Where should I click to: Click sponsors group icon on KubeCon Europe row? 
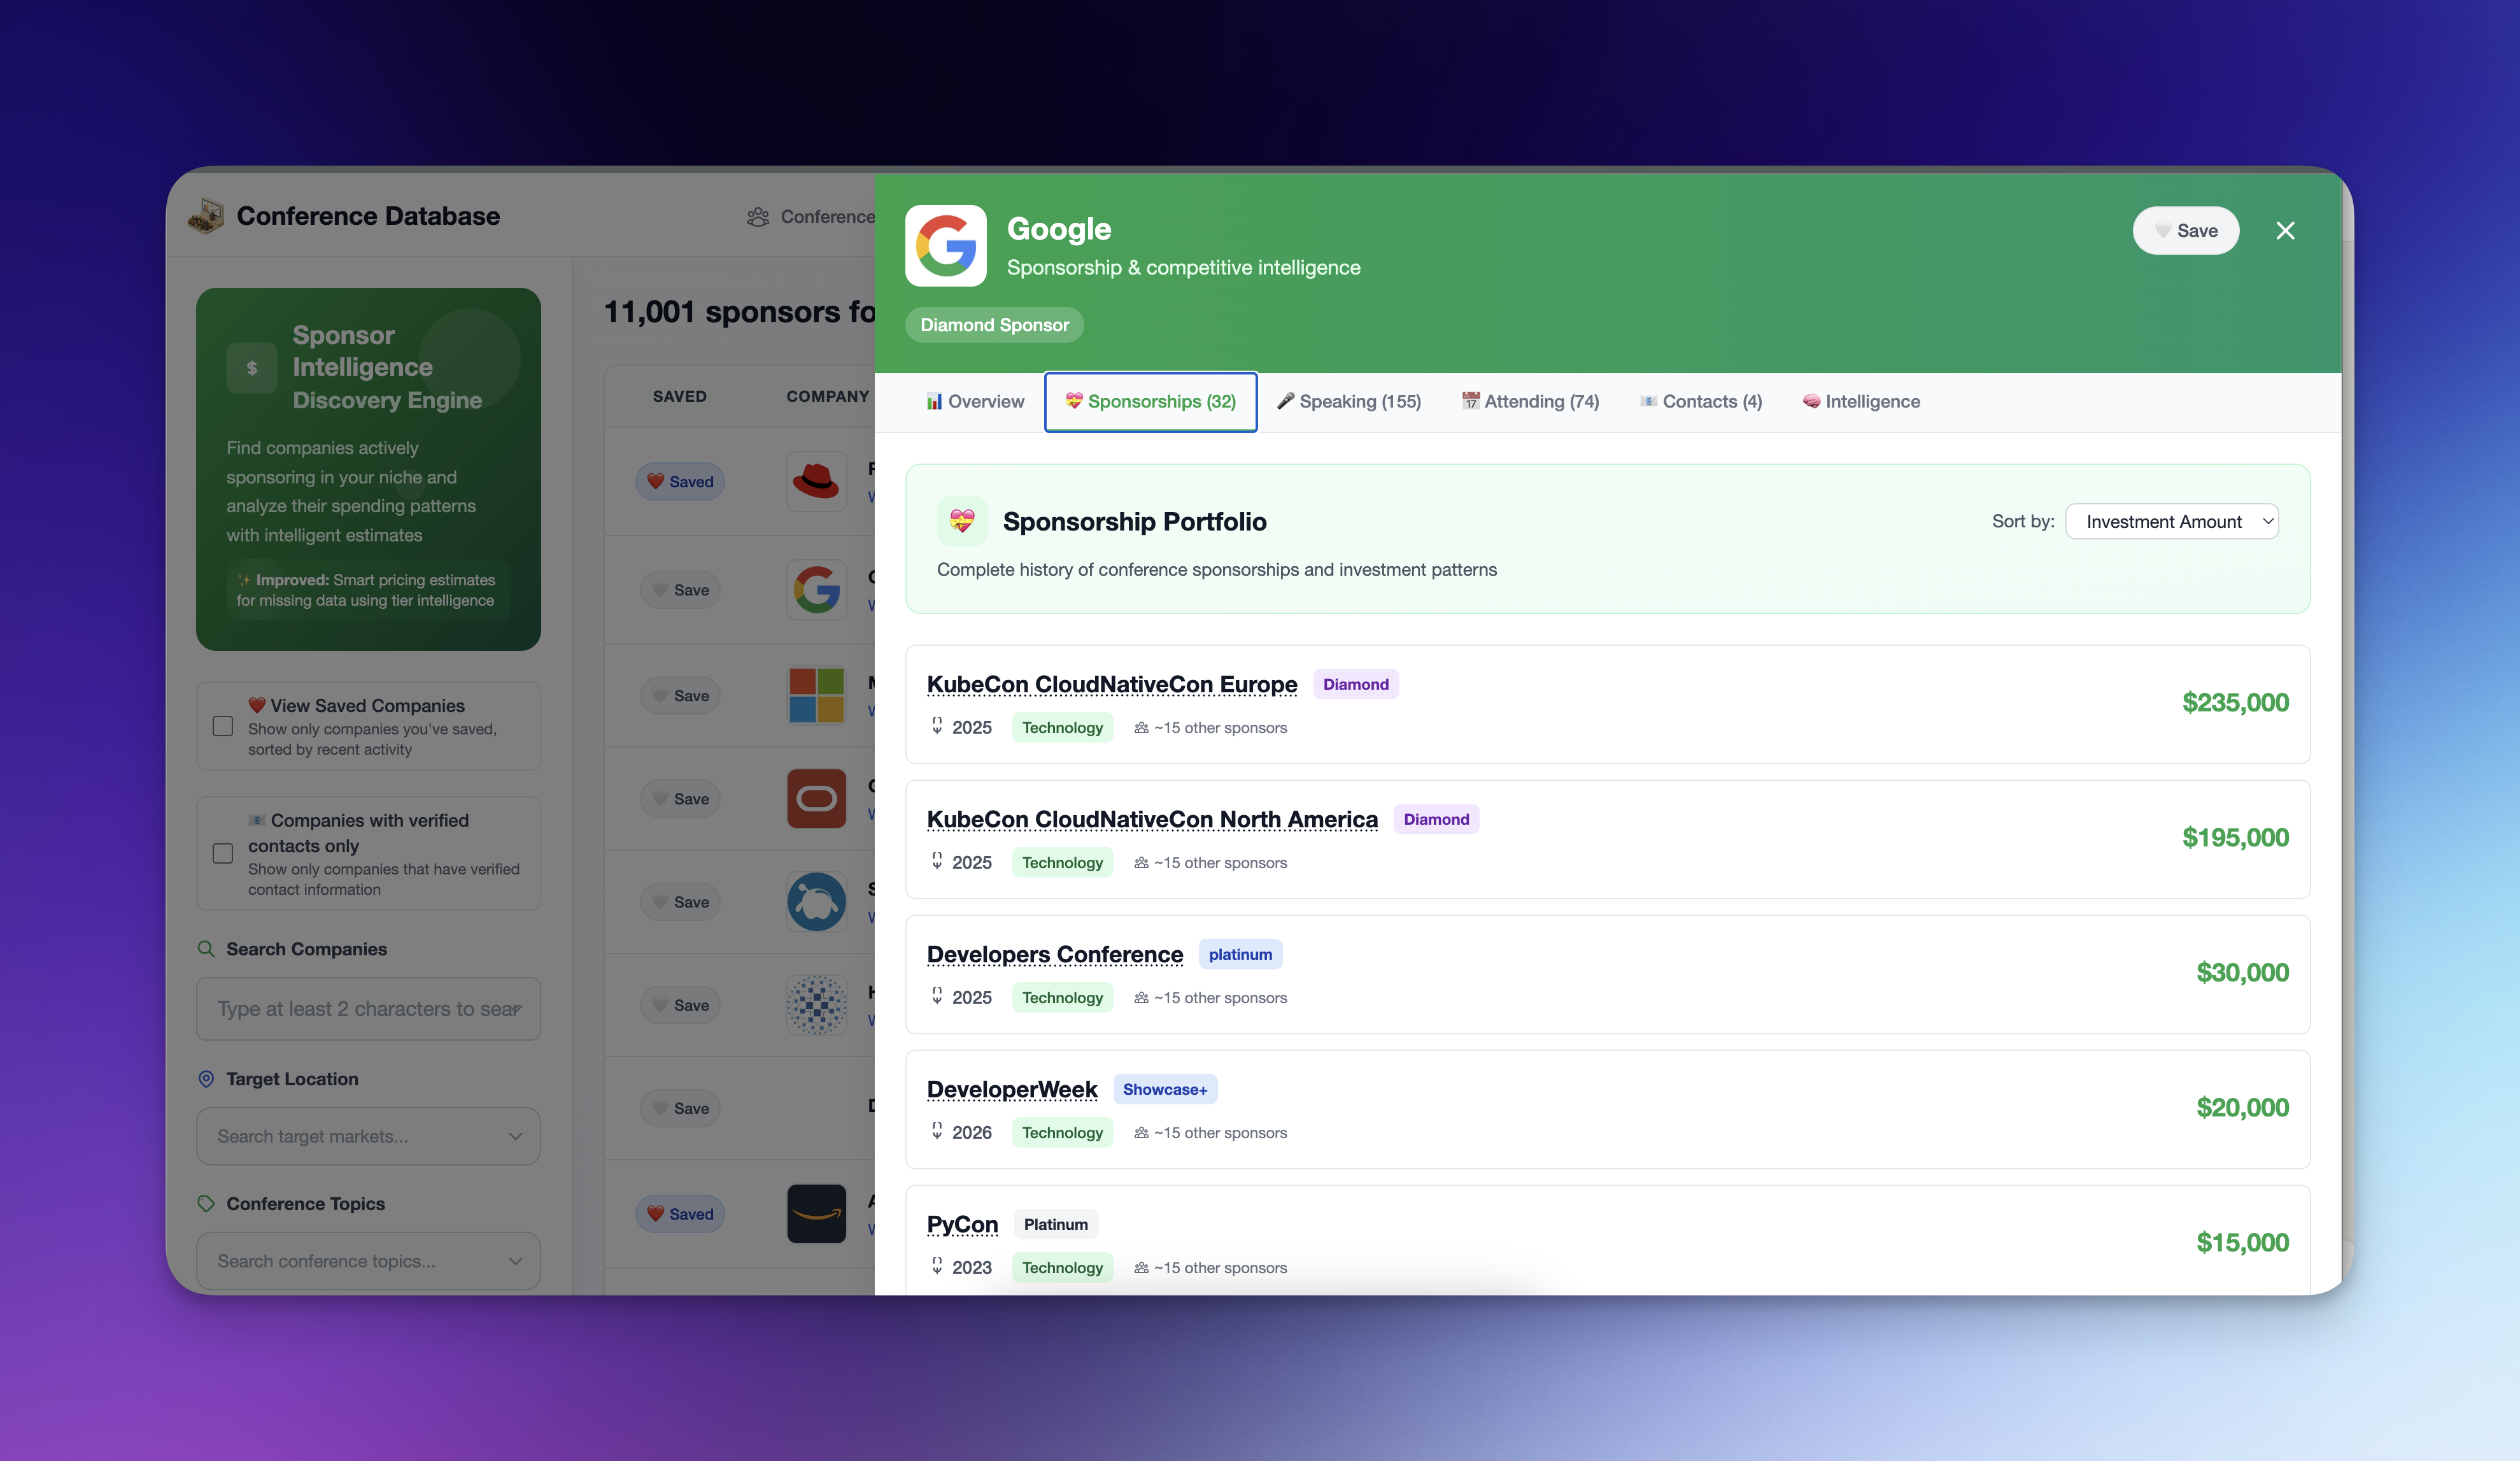tap(1141, 727)
